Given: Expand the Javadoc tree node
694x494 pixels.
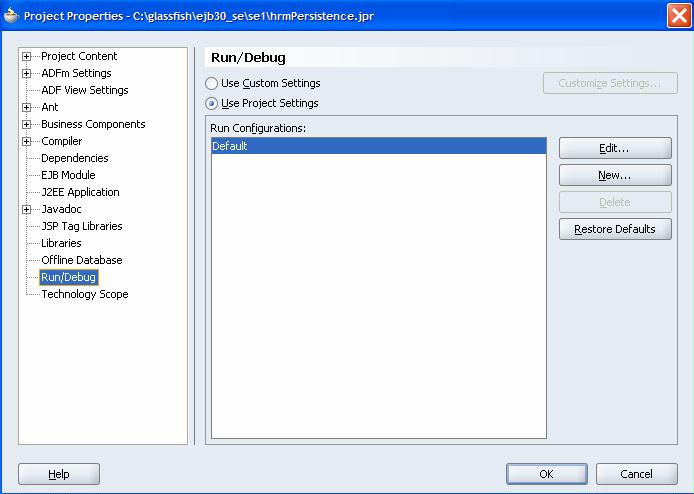Looking at the screenshot, I should tap(27, 209).
